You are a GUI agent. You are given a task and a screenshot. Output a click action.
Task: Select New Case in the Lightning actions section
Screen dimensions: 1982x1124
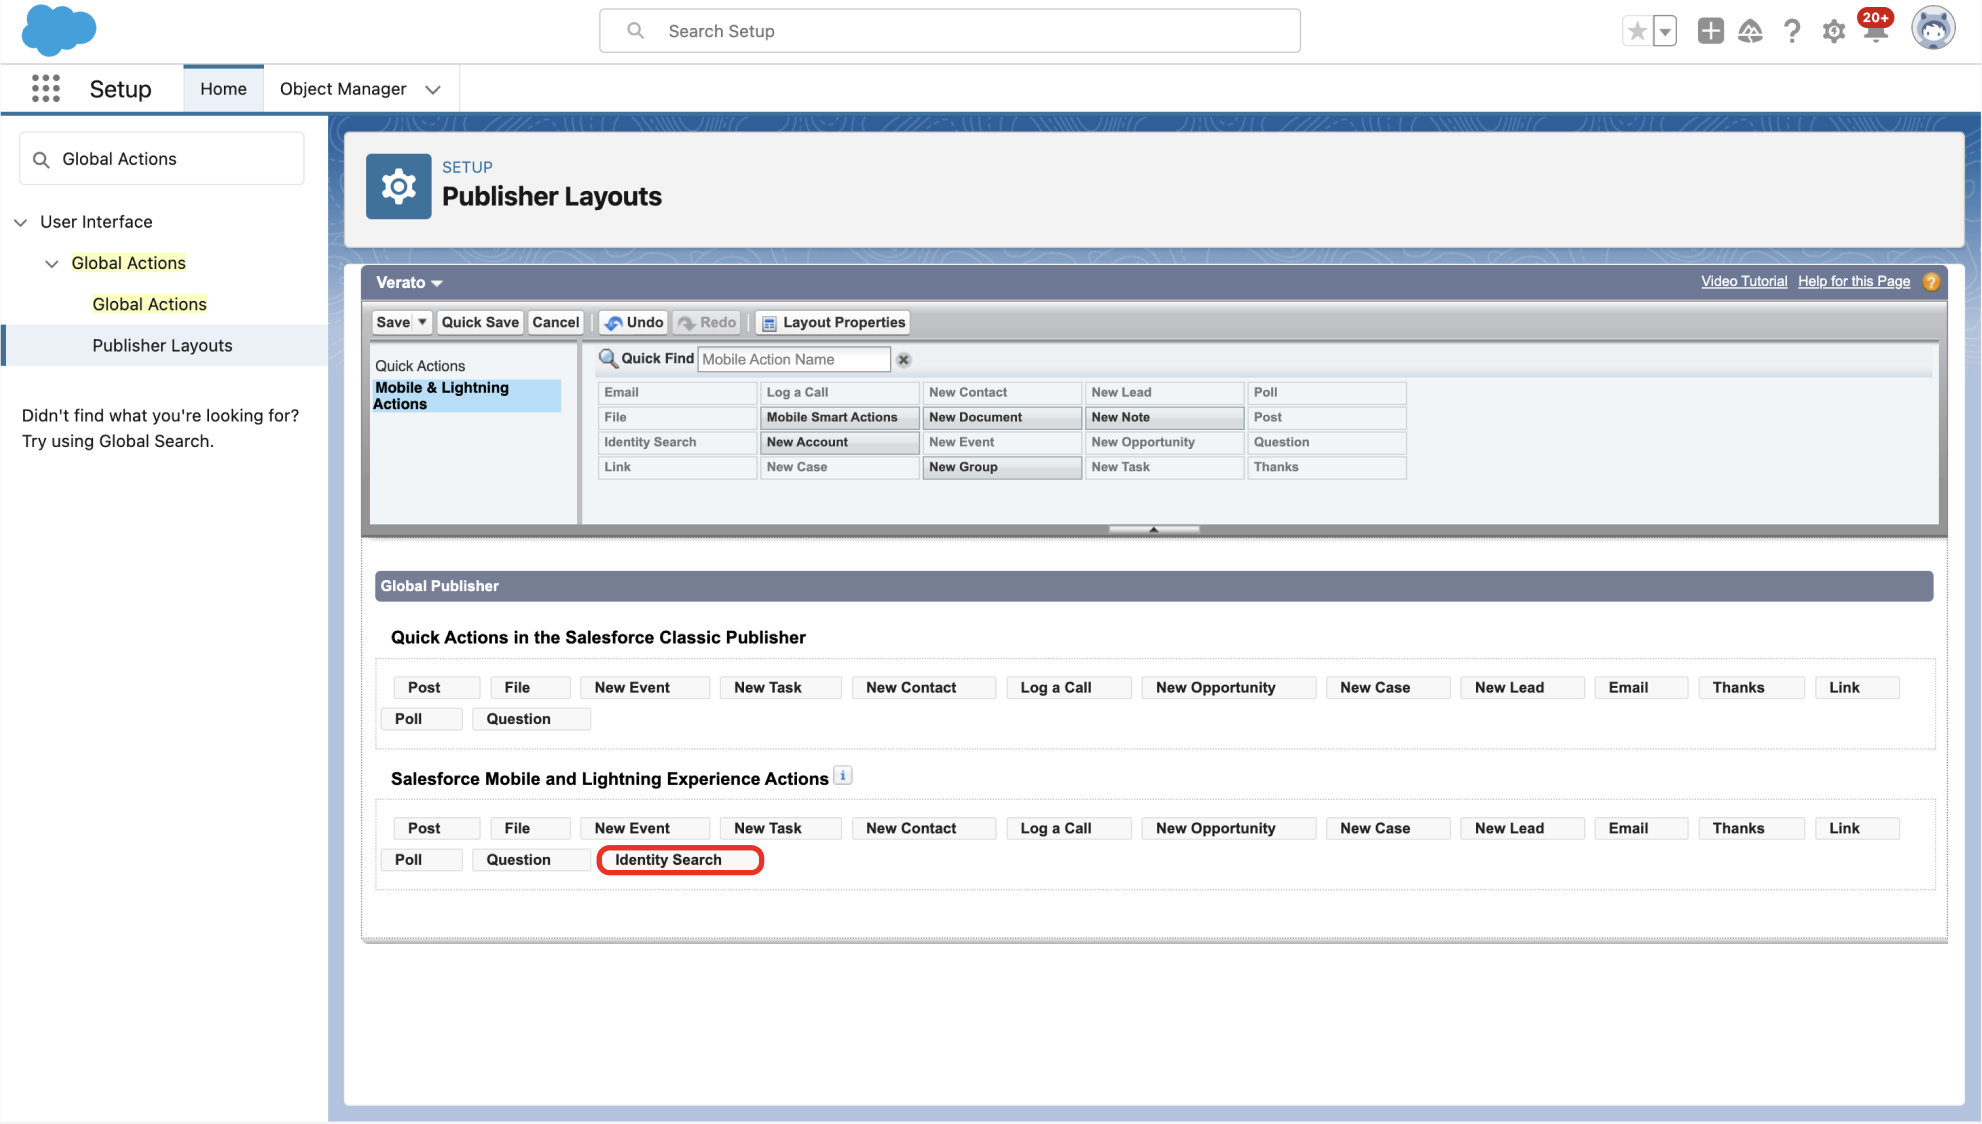coord(1387,829)
